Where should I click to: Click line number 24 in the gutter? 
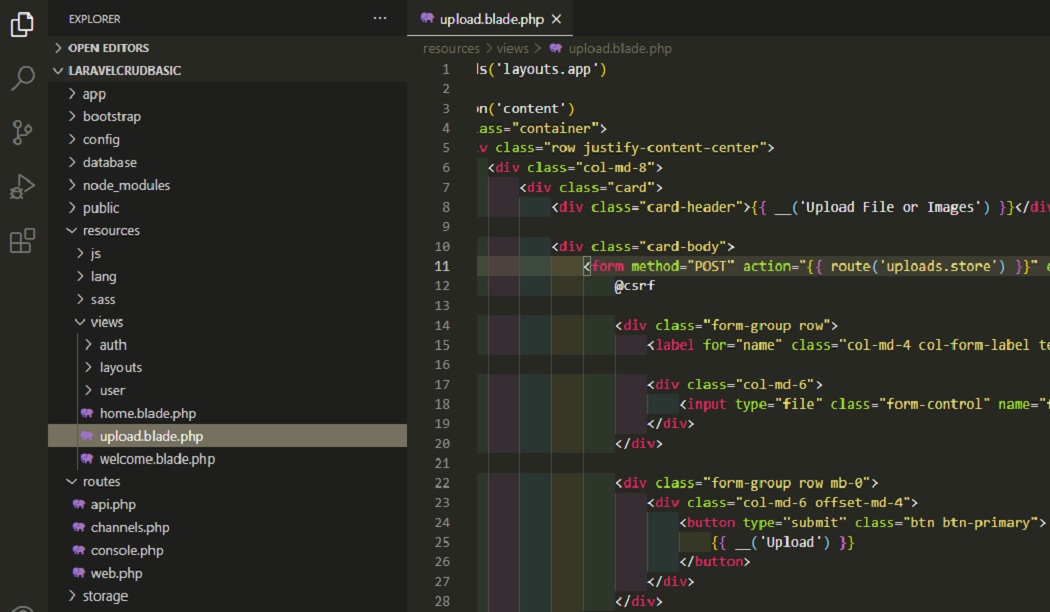(442, 522)
